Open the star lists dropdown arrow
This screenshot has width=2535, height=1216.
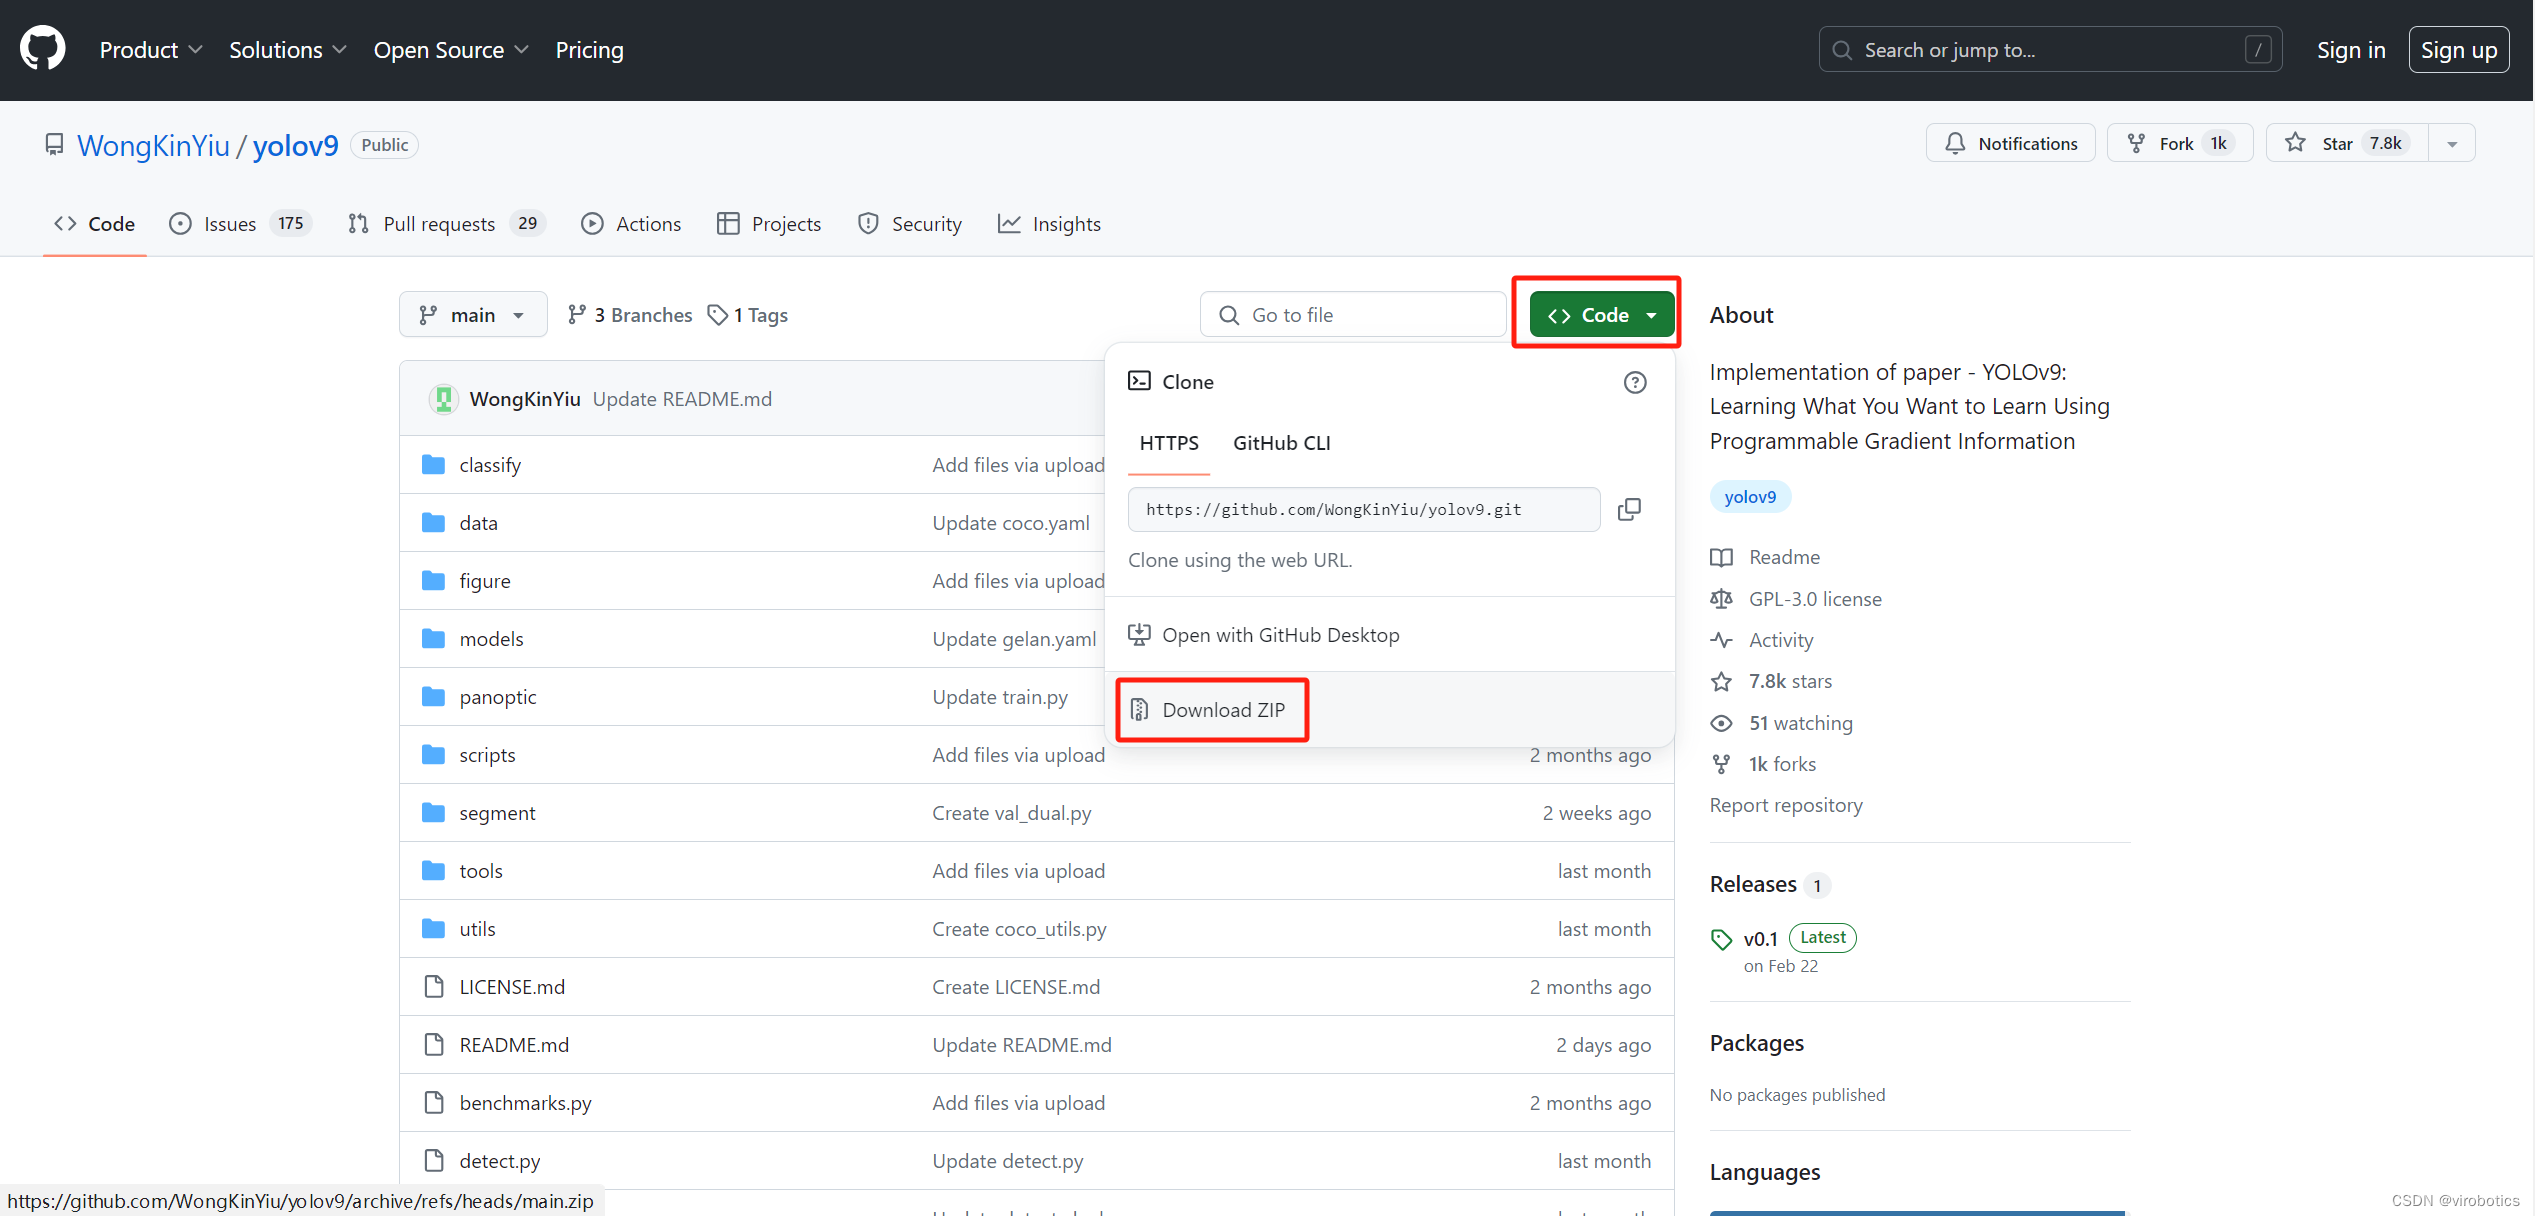pyautogui.click(x=2452, y=143)
